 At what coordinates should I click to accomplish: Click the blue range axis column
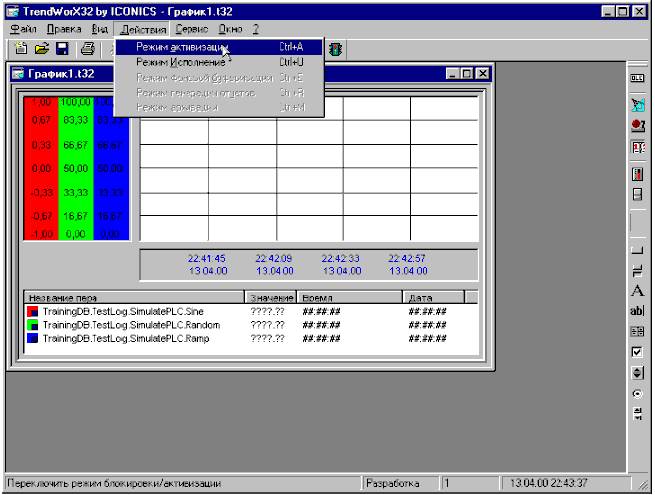point(111,168)
